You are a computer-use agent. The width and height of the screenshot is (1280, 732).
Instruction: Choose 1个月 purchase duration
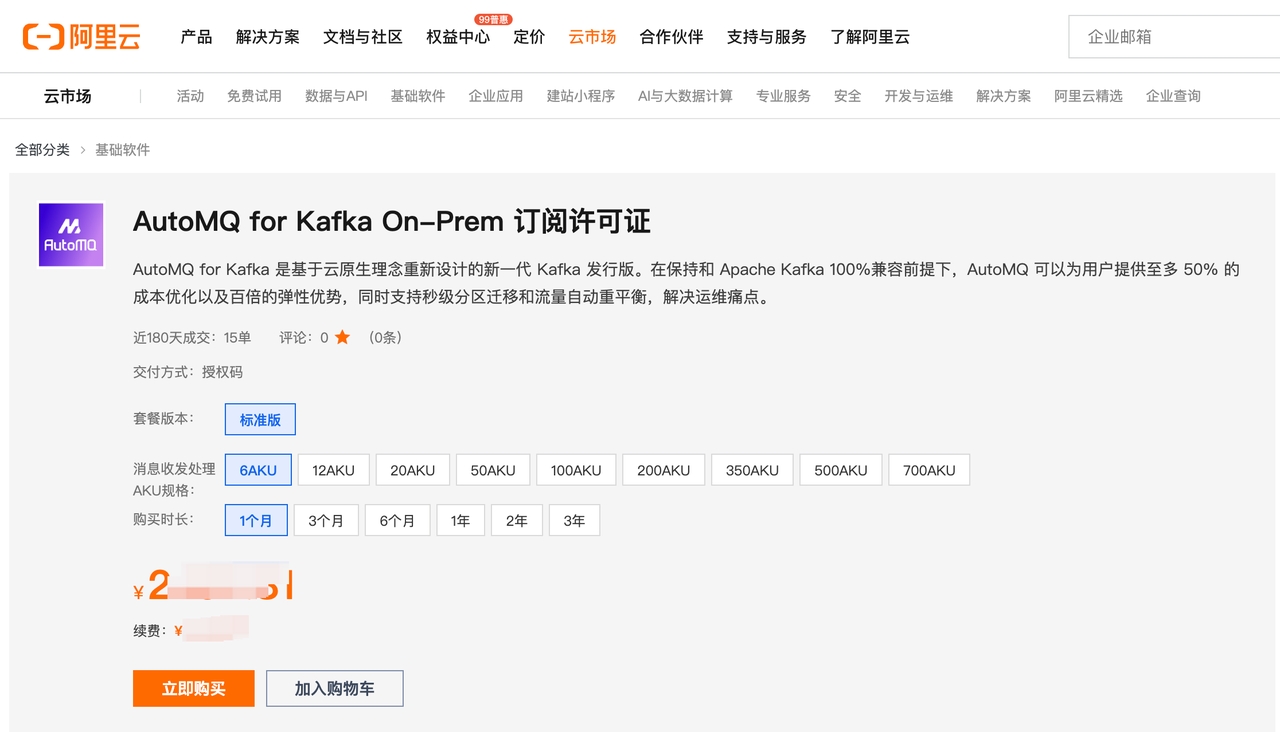tap(256, 520)
